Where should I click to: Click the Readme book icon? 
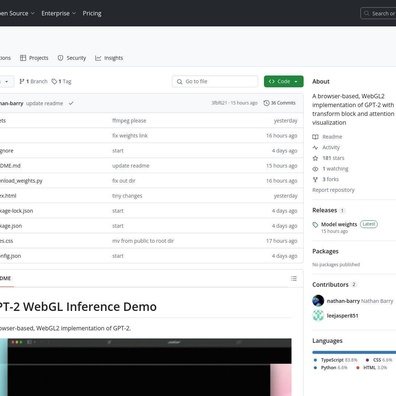[315, 137]
